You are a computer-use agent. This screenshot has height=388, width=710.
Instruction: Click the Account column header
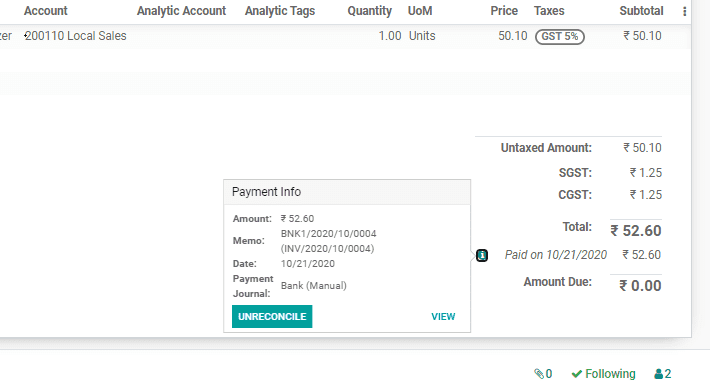[45, 11]
